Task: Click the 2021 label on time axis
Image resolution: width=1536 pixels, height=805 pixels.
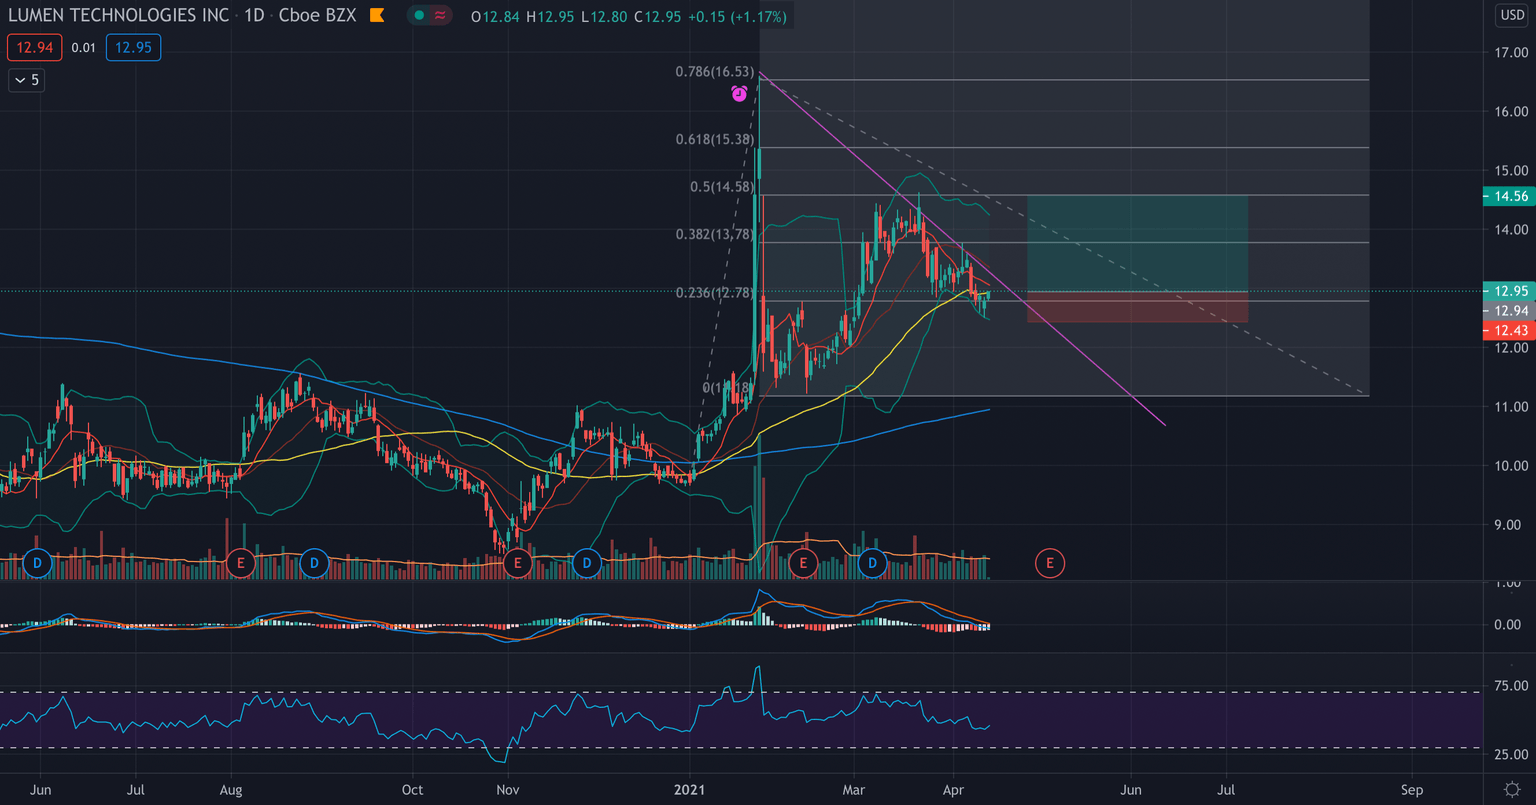Action: pyautogui.click(x=690, y=790)
